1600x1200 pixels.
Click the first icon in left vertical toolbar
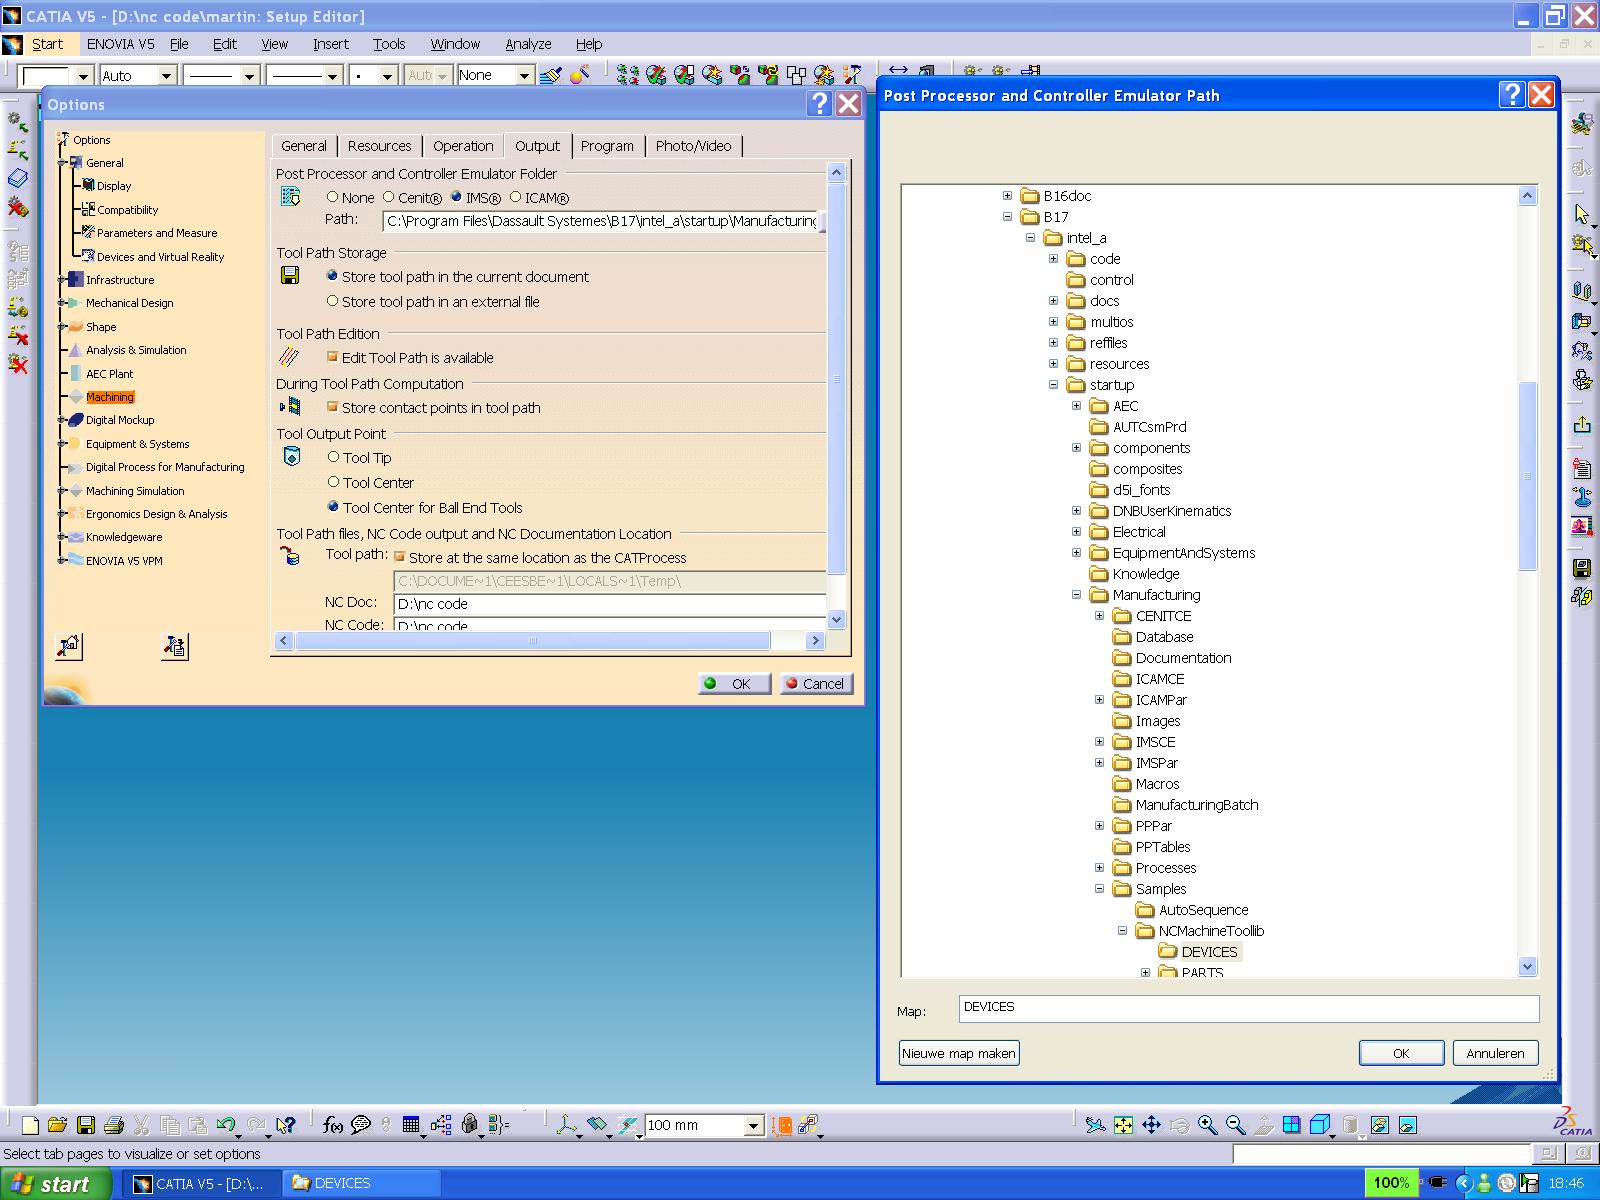[x=18, y=122]
